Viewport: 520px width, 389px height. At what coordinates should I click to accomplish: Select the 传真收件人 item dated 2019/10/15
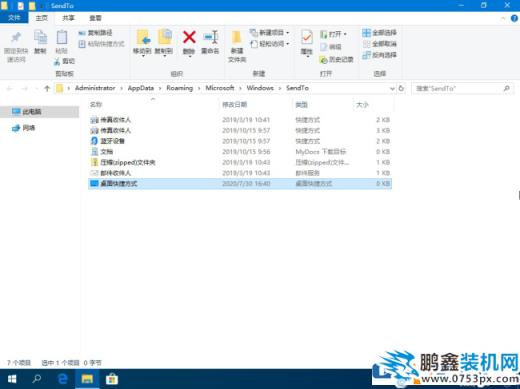[x=240, y=130]
